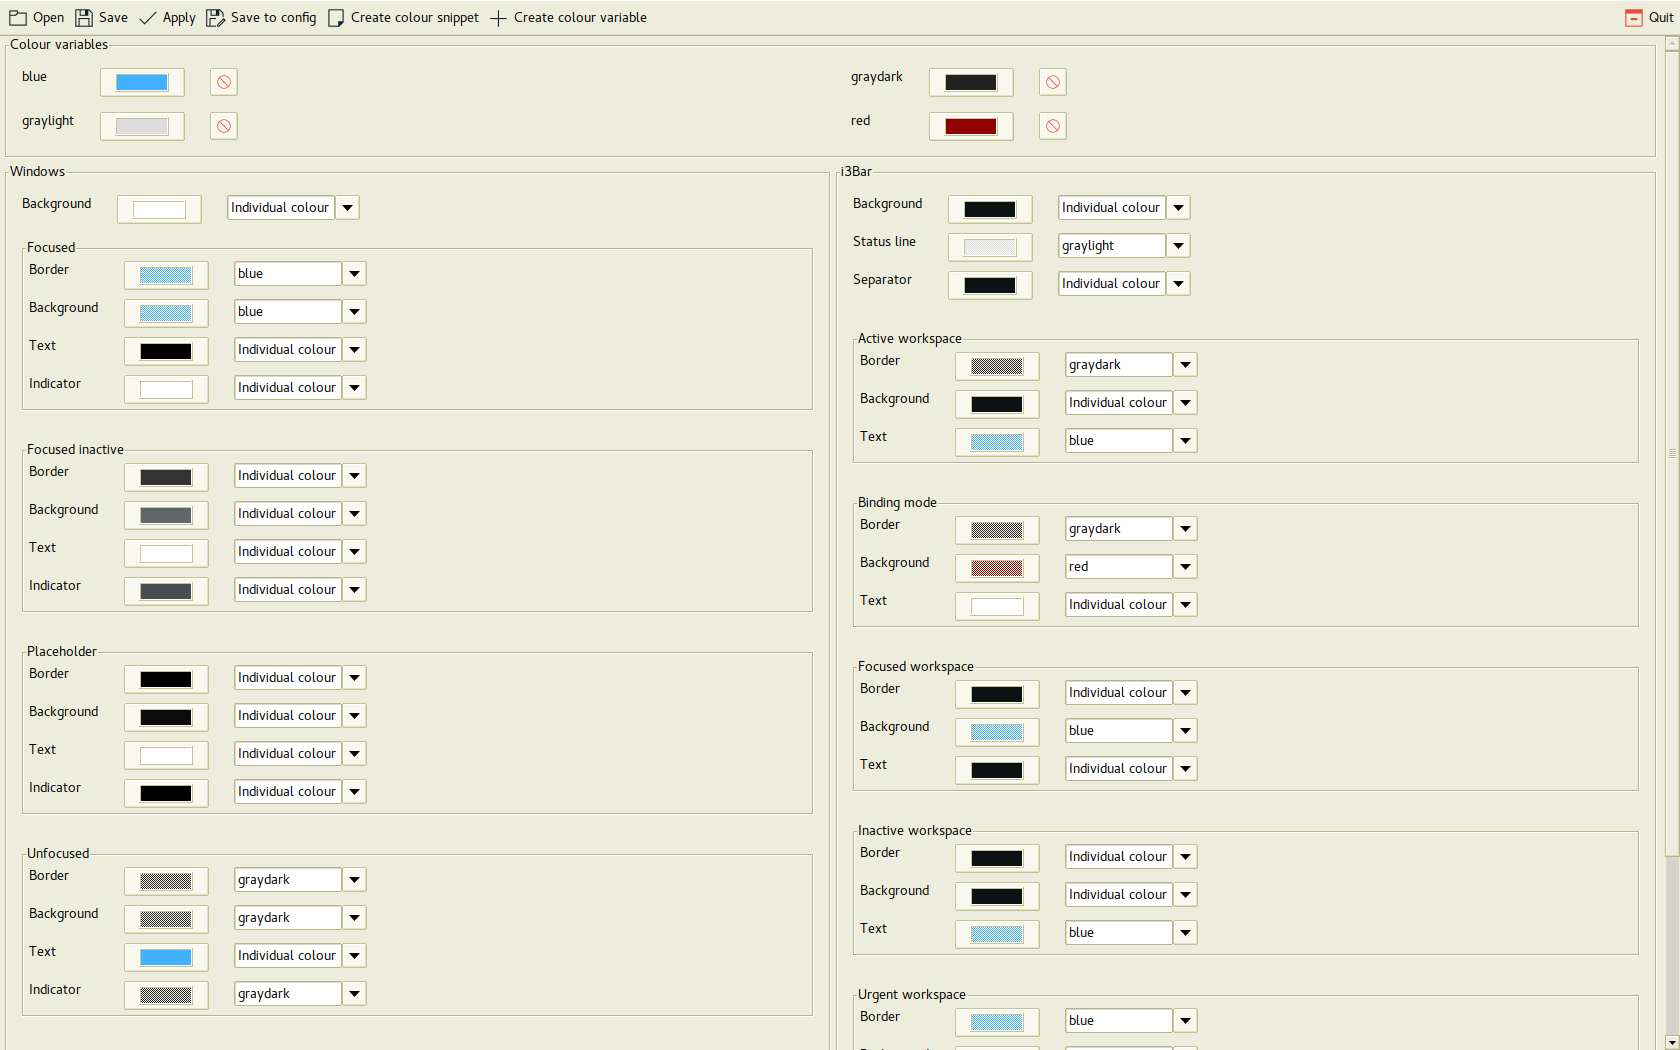
Task: Click the scrollbar up arrow
Action: click(1671, 43)
